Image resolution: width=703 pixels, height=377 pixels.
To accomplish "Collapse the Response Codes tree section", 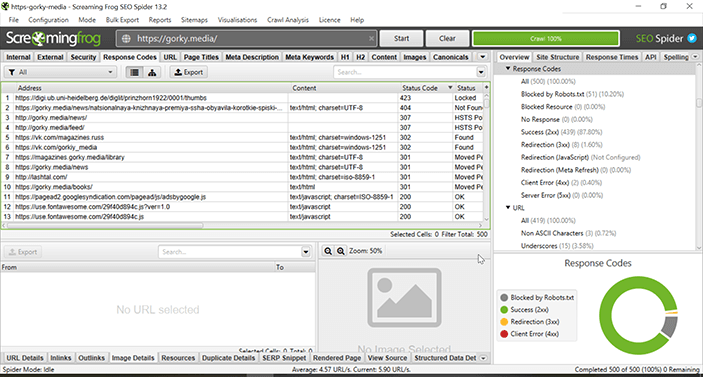I will click(508, 69).
